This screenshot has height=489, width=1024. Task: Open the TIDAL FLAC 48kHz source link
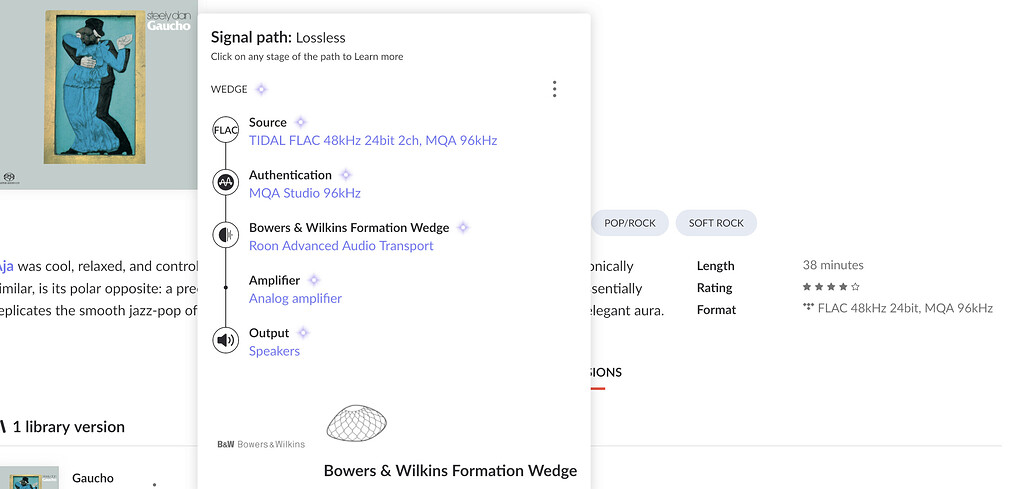point(372,141)
